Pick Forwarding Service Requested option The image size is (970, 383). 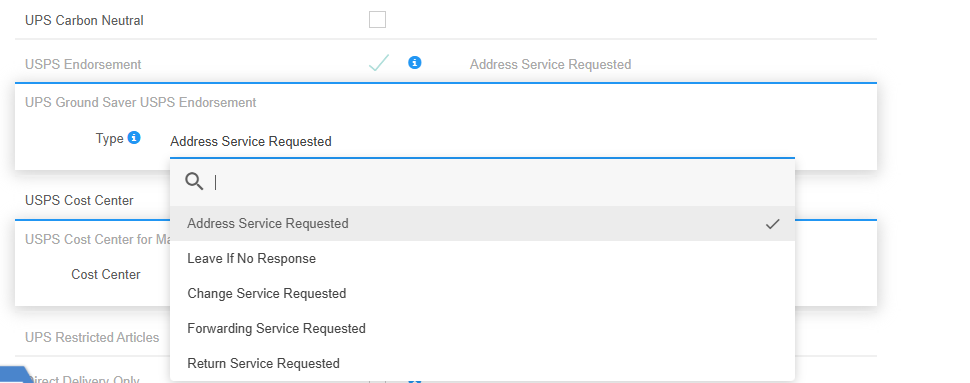483,328
